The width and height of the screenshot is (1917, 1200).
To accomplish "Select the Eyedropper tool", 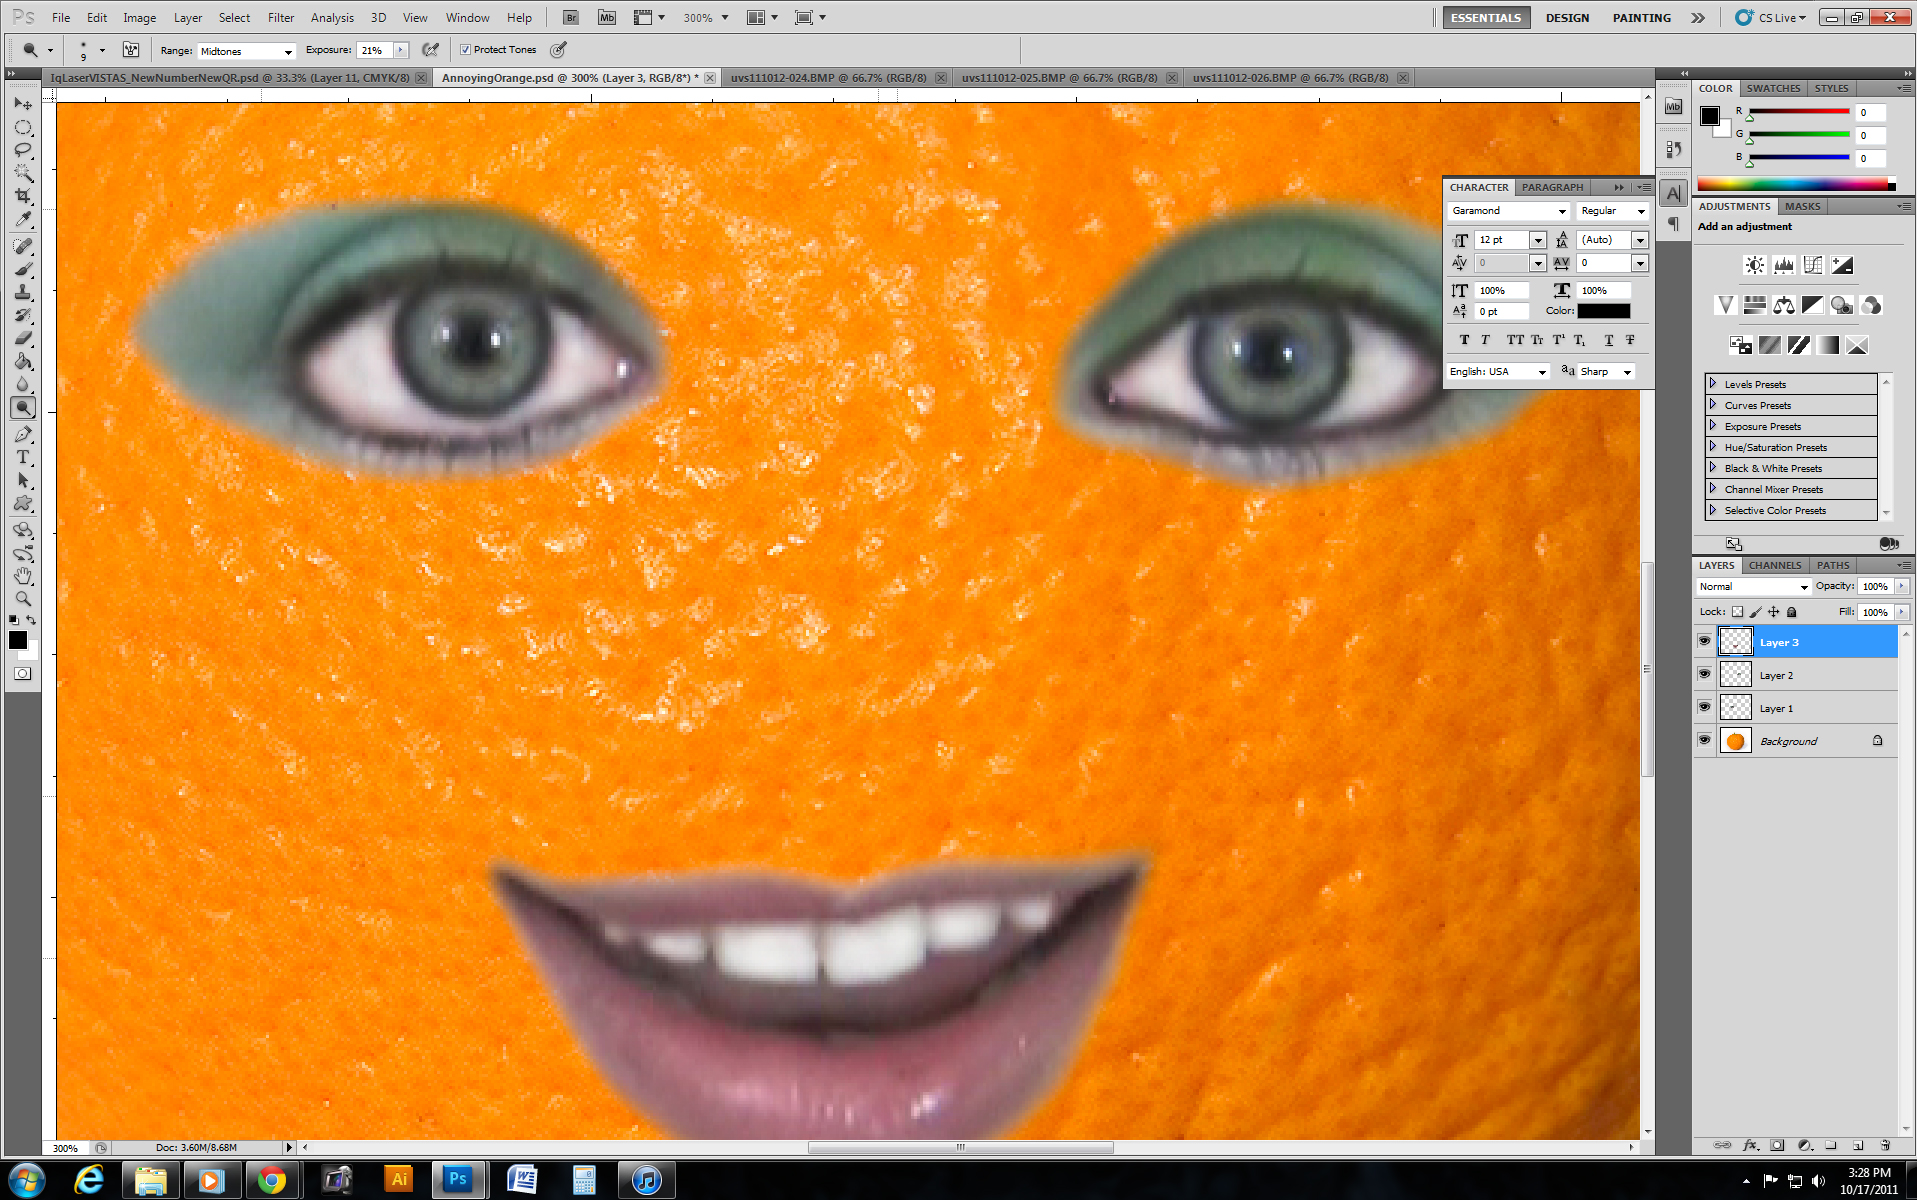I will coord(23,219).
